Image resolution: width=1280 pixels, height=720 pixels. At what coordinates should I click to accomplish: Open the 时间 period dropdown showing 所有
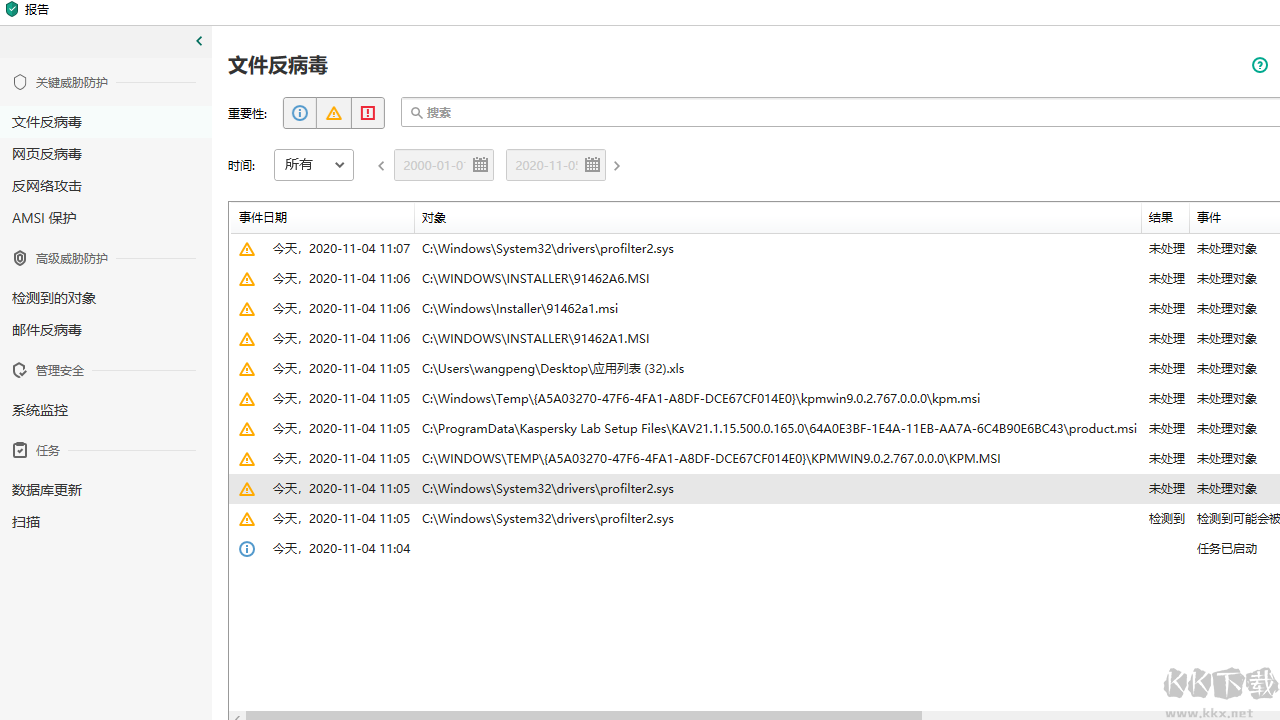314,165
